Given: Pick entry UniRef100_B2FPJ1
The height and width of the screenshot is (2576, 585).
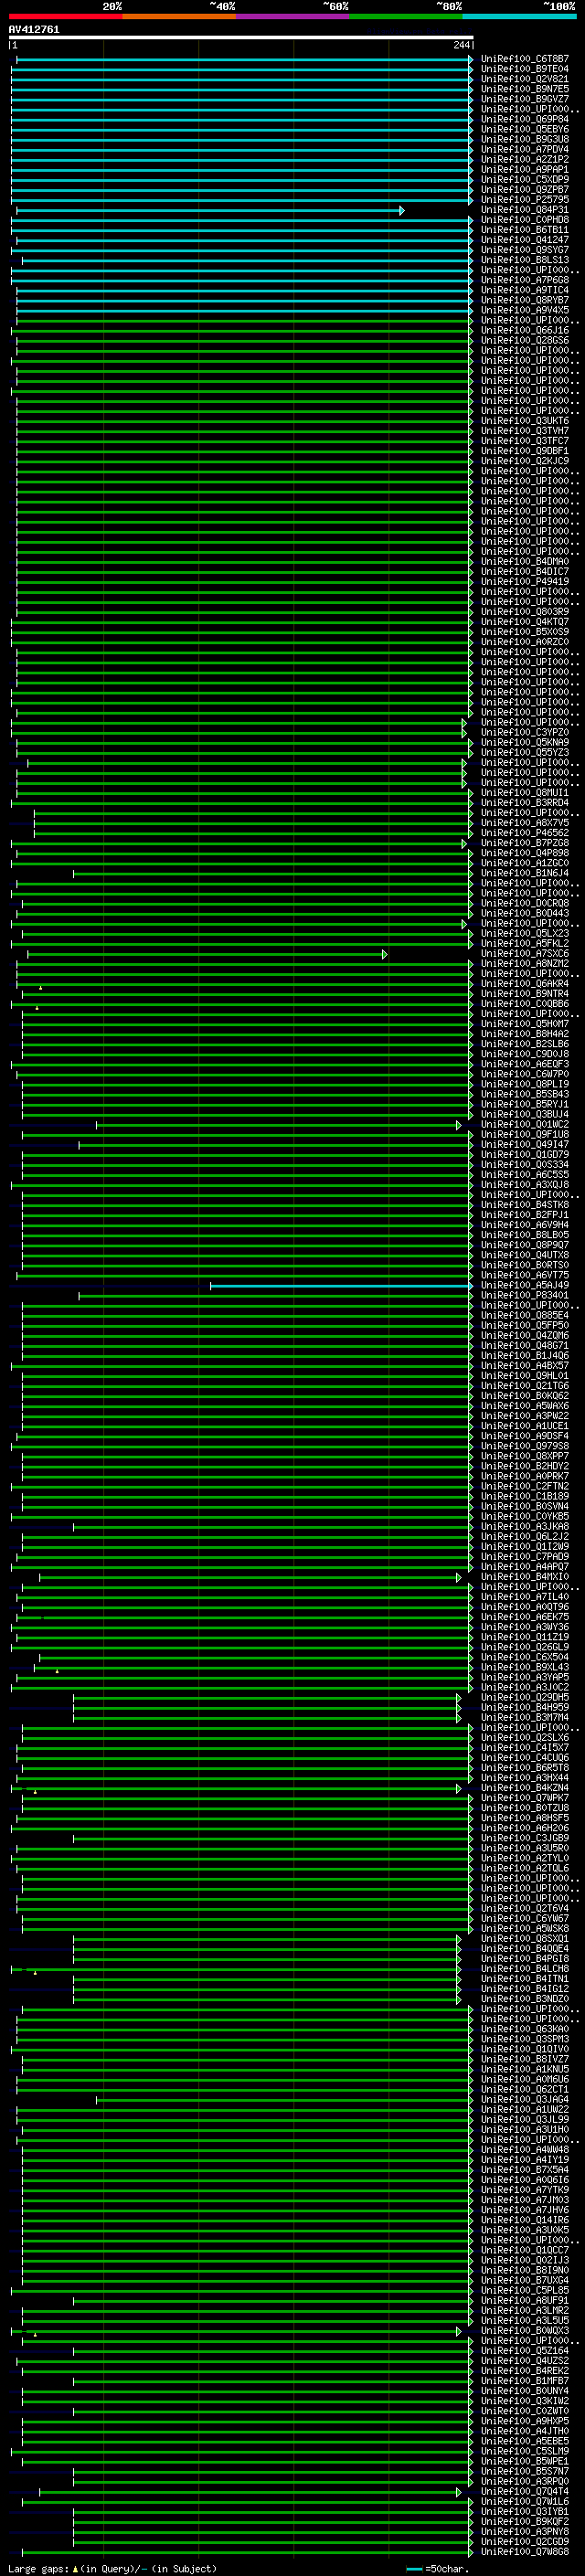Looking at the screenshot, I should [524, 1214].
